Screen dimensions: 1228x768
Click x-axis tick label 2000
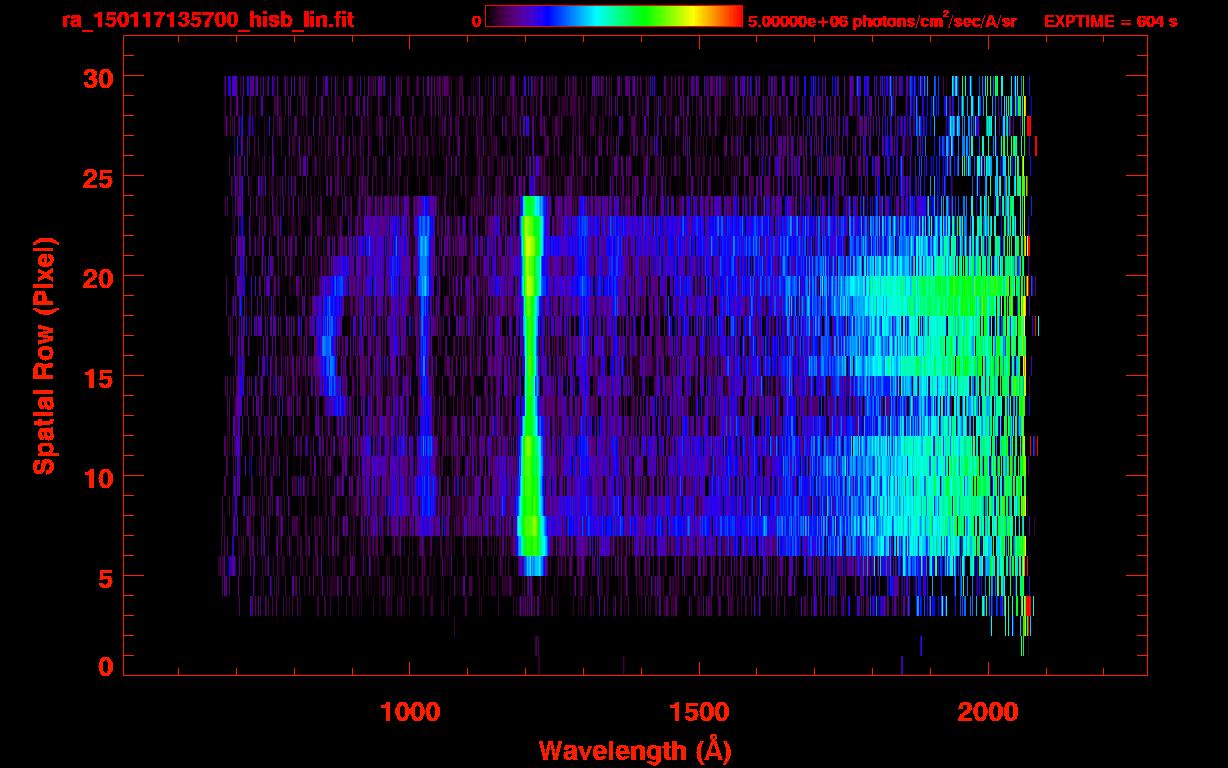point(988,711)
